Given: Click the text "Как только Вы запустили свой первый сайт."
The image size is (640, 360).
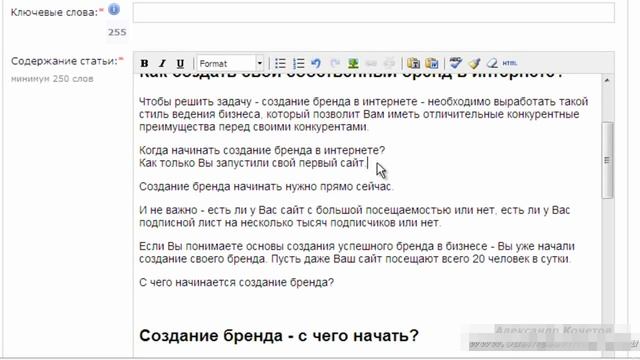Looking at the screenshot, I should pos(253,163).
